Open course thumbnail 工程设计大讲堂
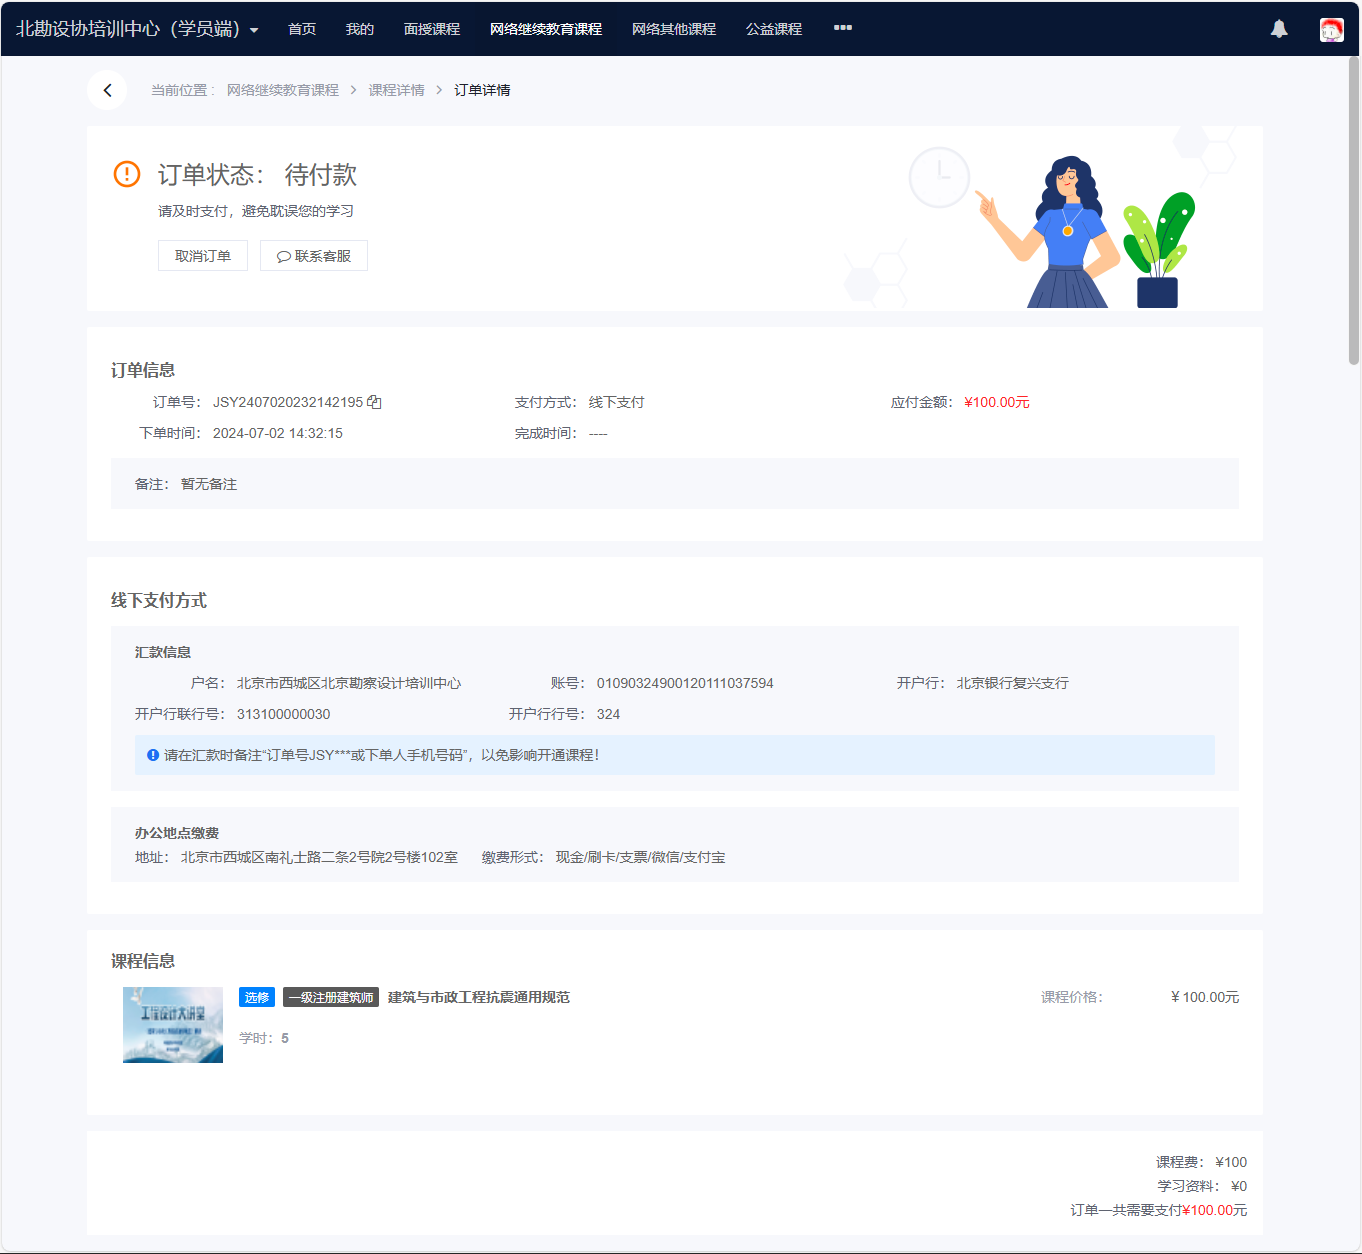The image size is (1362, 1254). click(173, 1025)
